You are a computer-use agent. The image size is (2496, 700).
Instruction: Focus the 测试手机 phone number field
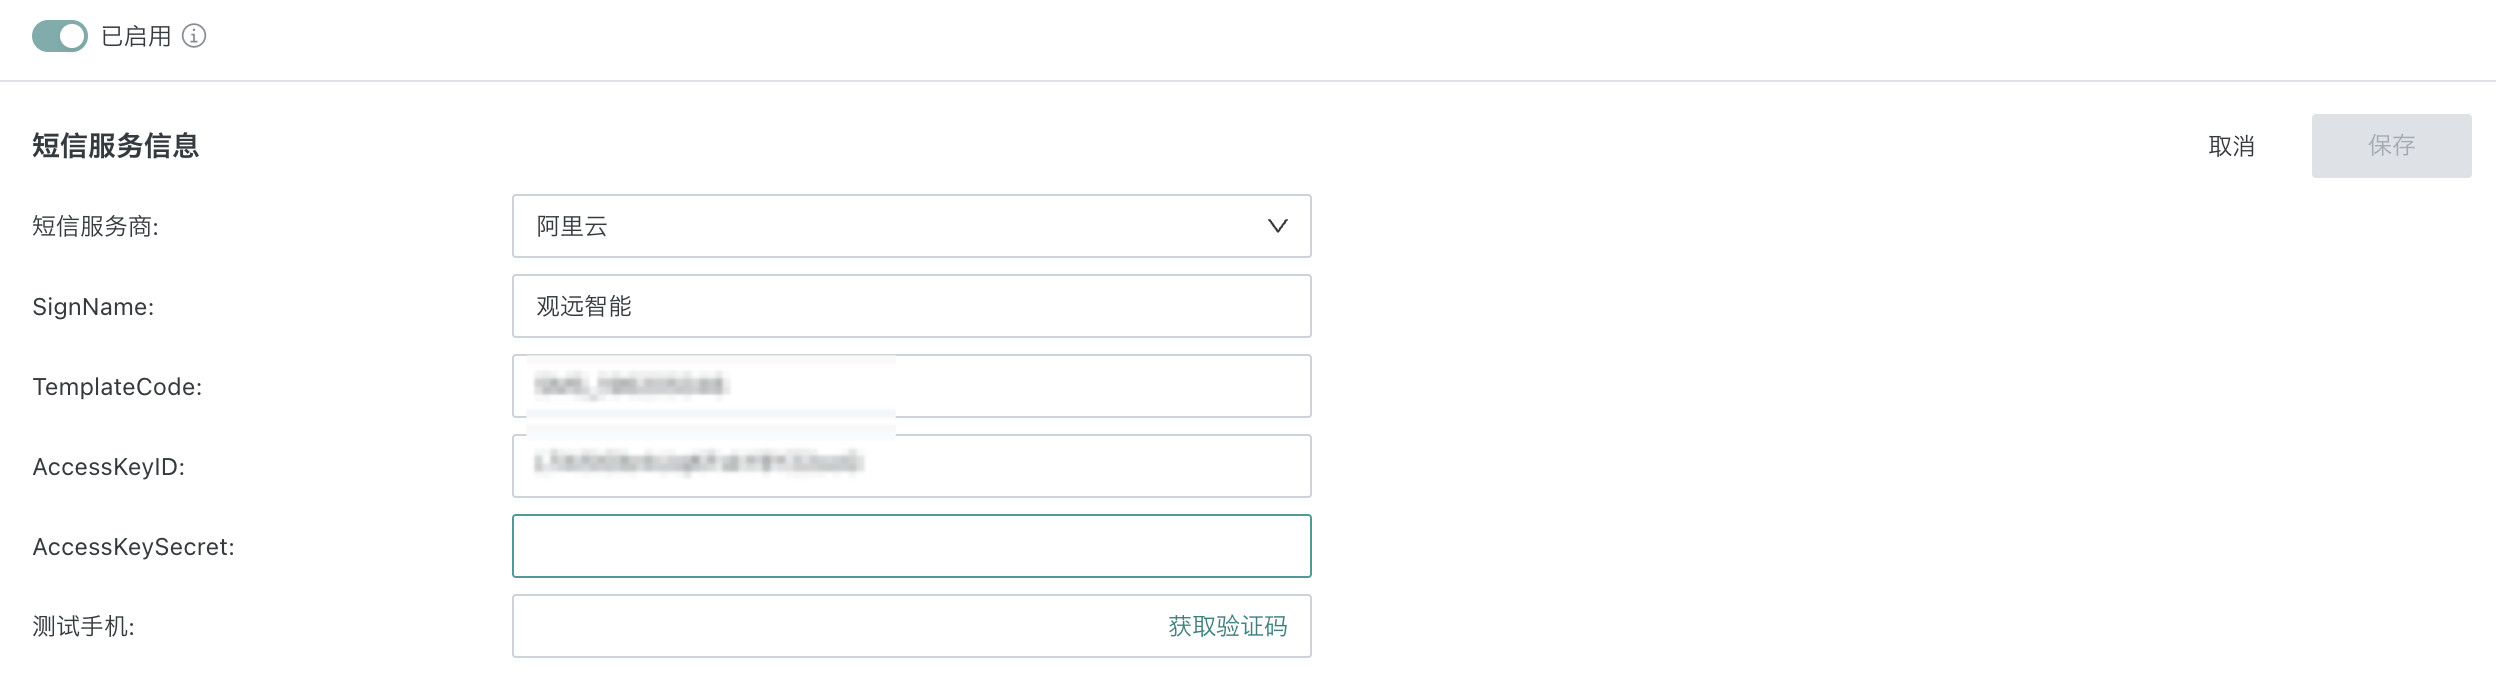click(830, 626)
